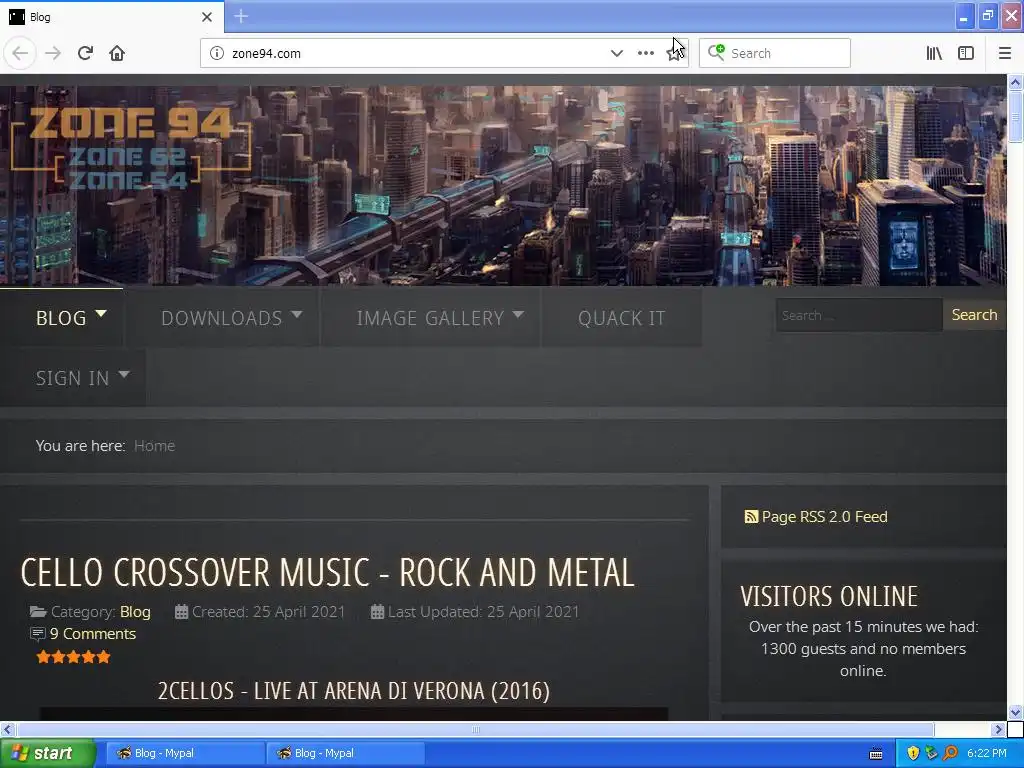1024x768 pixels.
Task: Click the RSS feed icon
Action: coord(751,517)
